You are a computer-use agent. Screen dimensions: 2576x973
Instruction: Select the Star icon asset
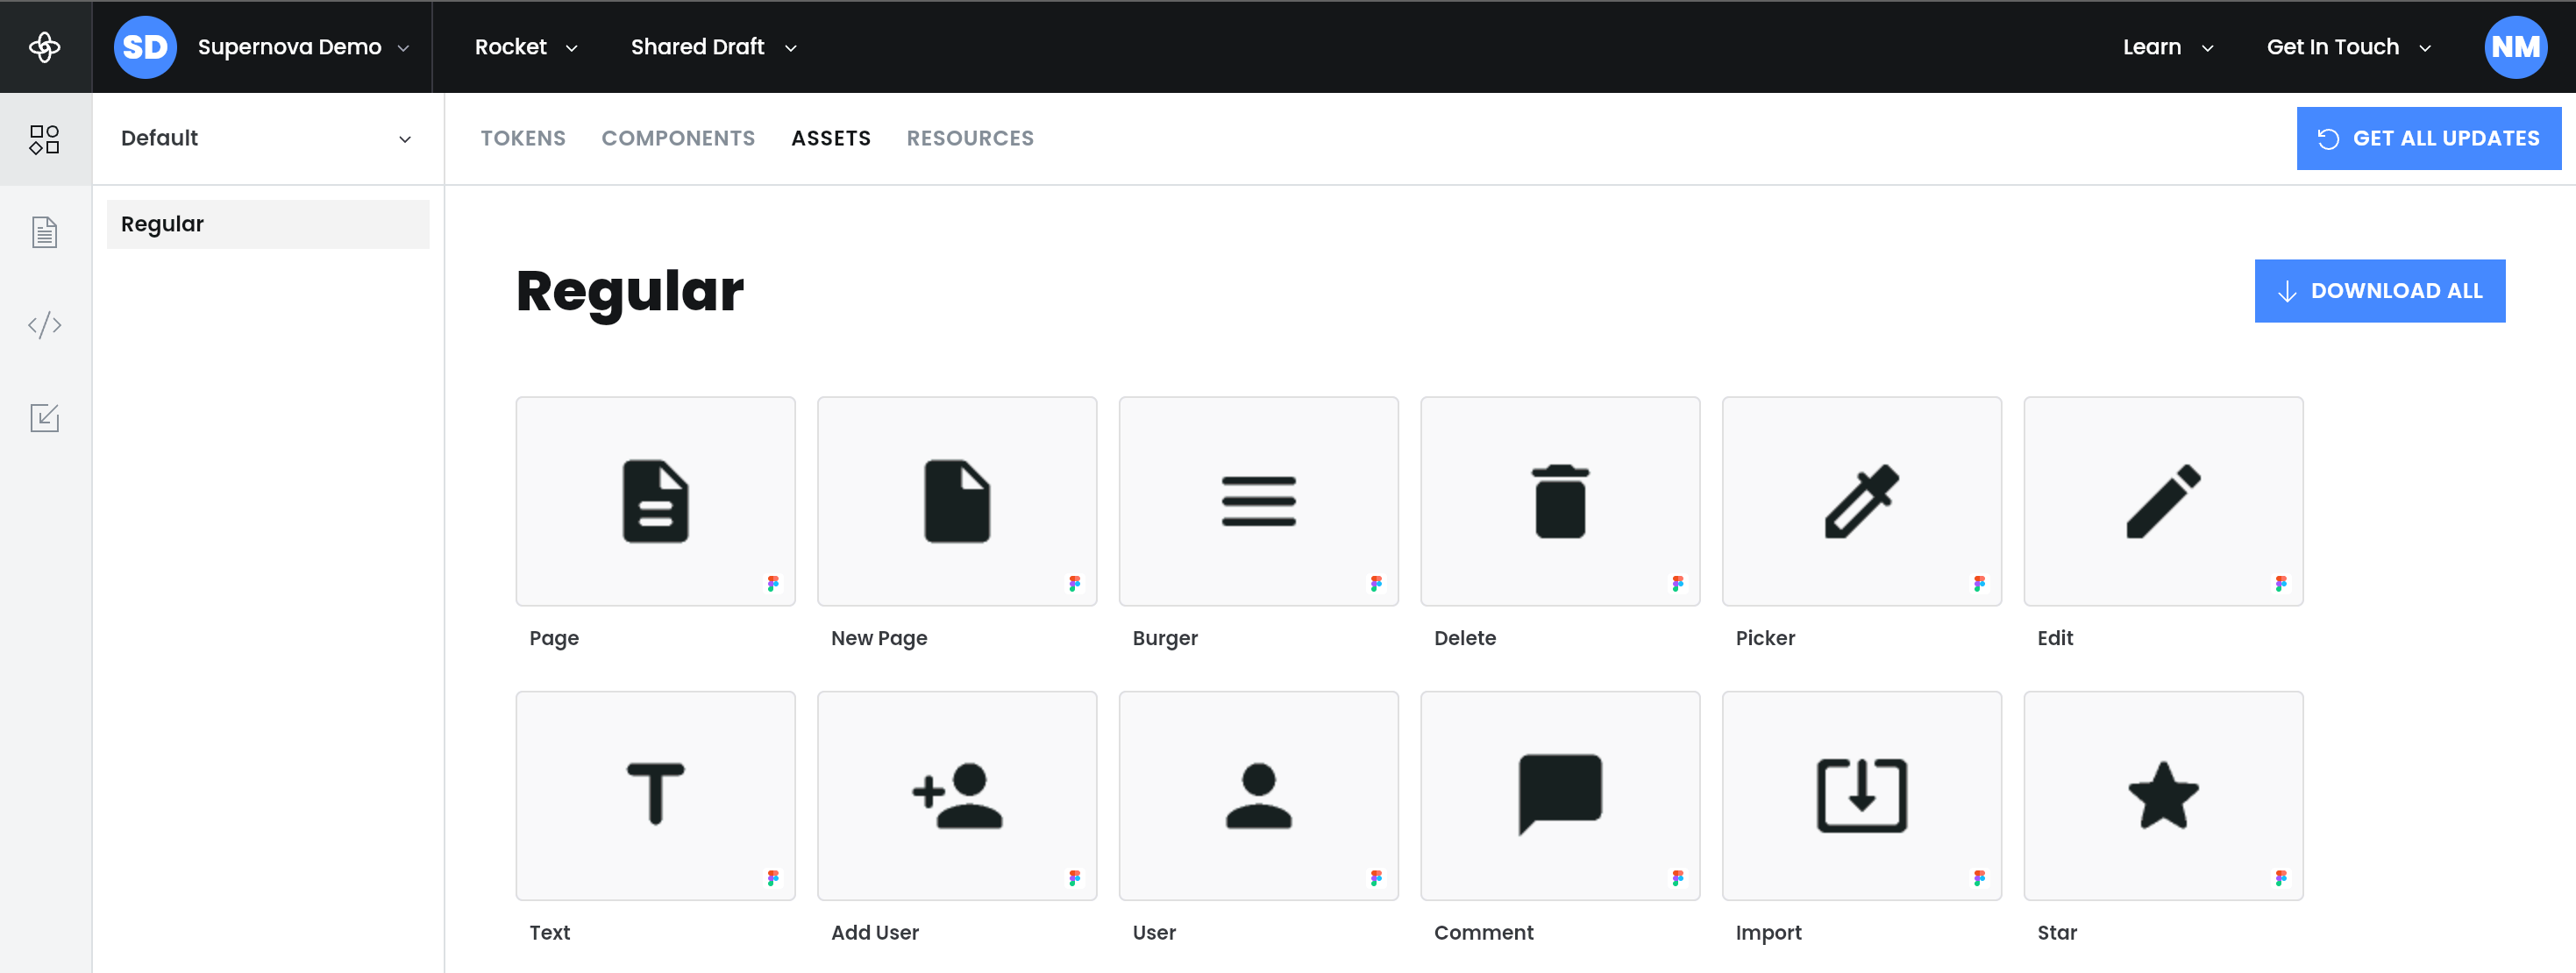[x=2163, y=795]
